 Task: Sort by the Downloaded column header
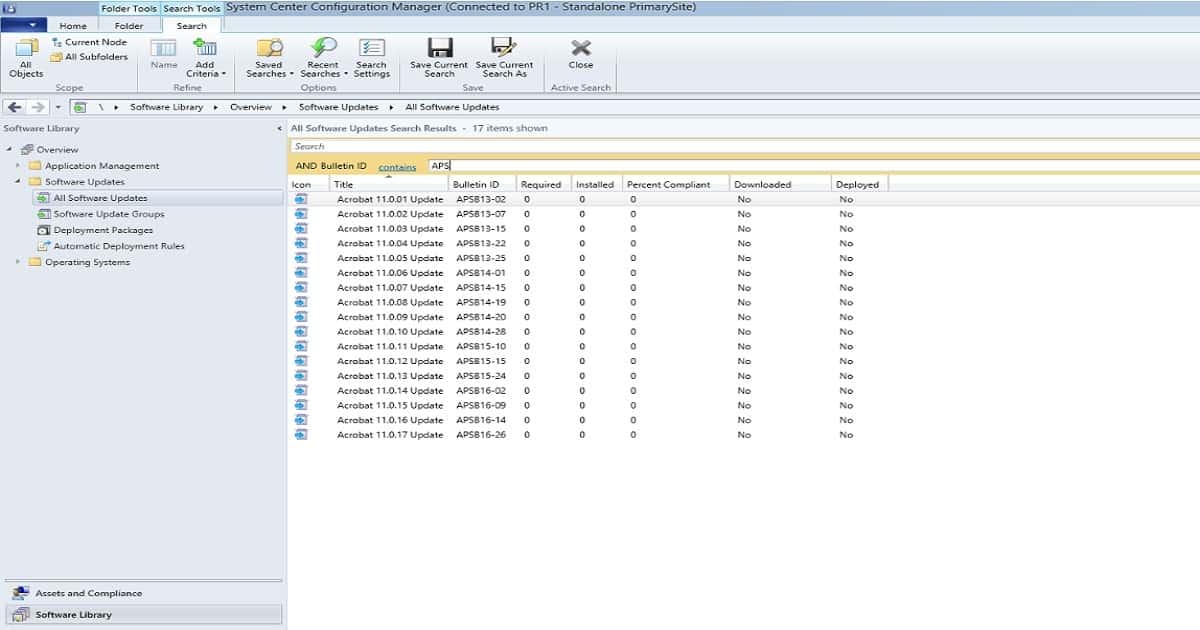click(780, 184)
